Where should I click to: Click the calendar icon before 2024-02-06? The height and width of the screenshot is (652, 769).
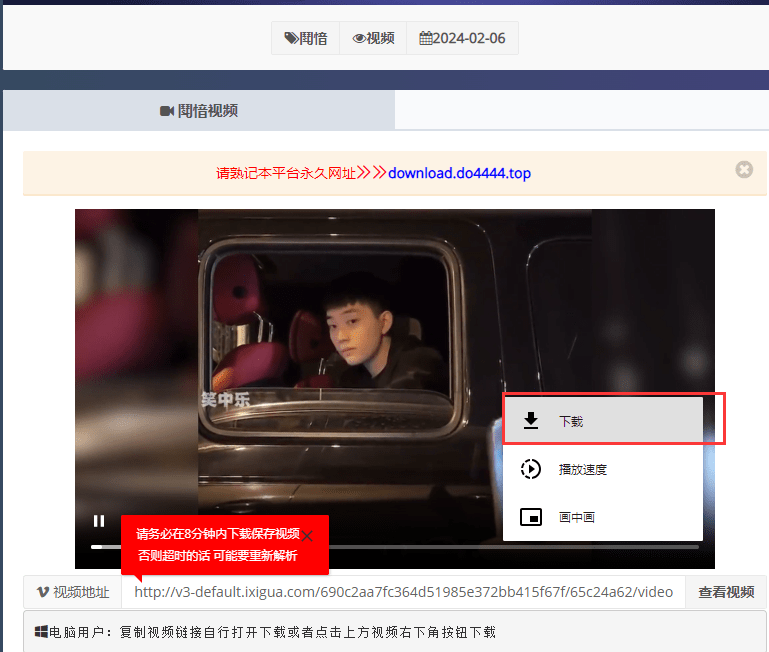point(426,39)
